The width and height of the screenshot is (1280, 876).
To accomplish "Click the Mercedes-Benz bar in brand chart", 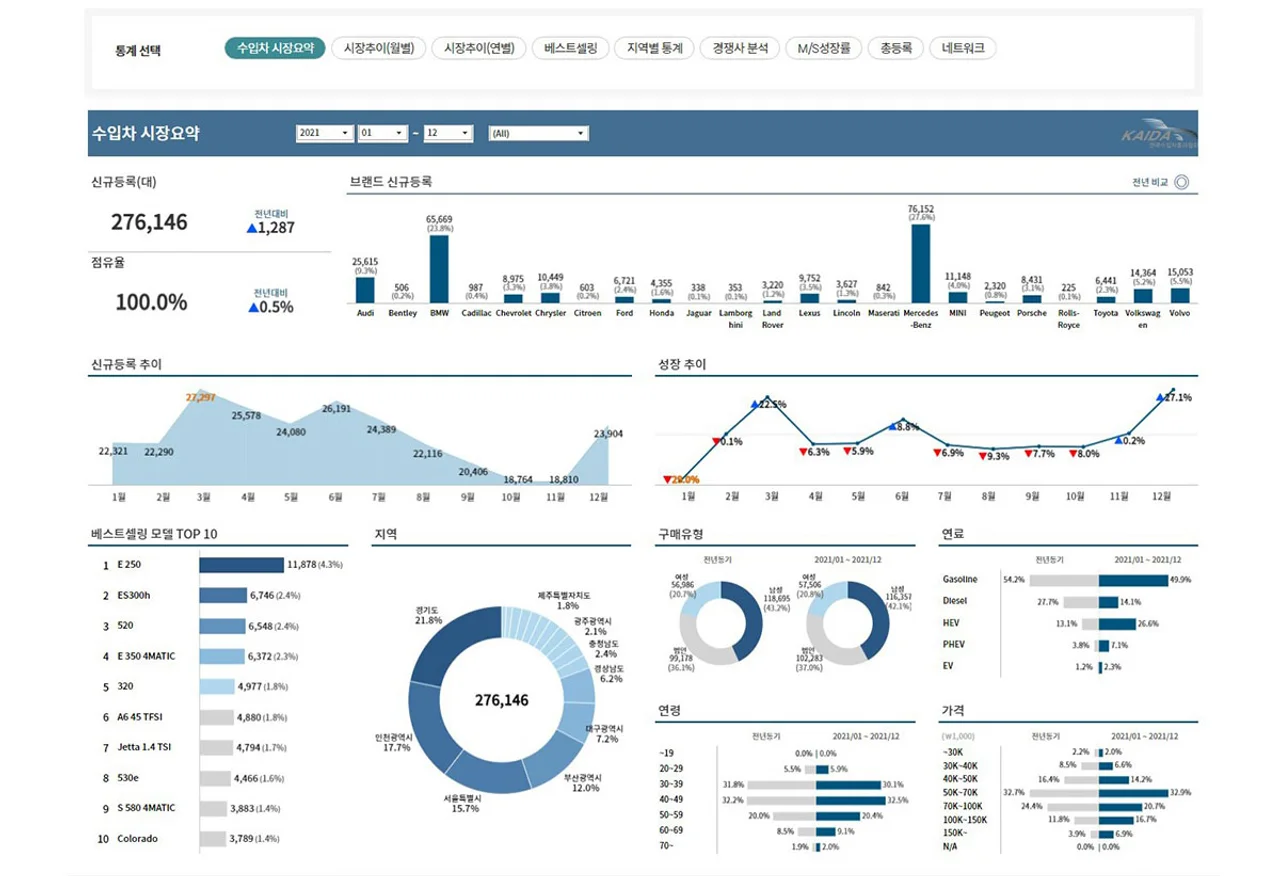I will tap(920, 263).
